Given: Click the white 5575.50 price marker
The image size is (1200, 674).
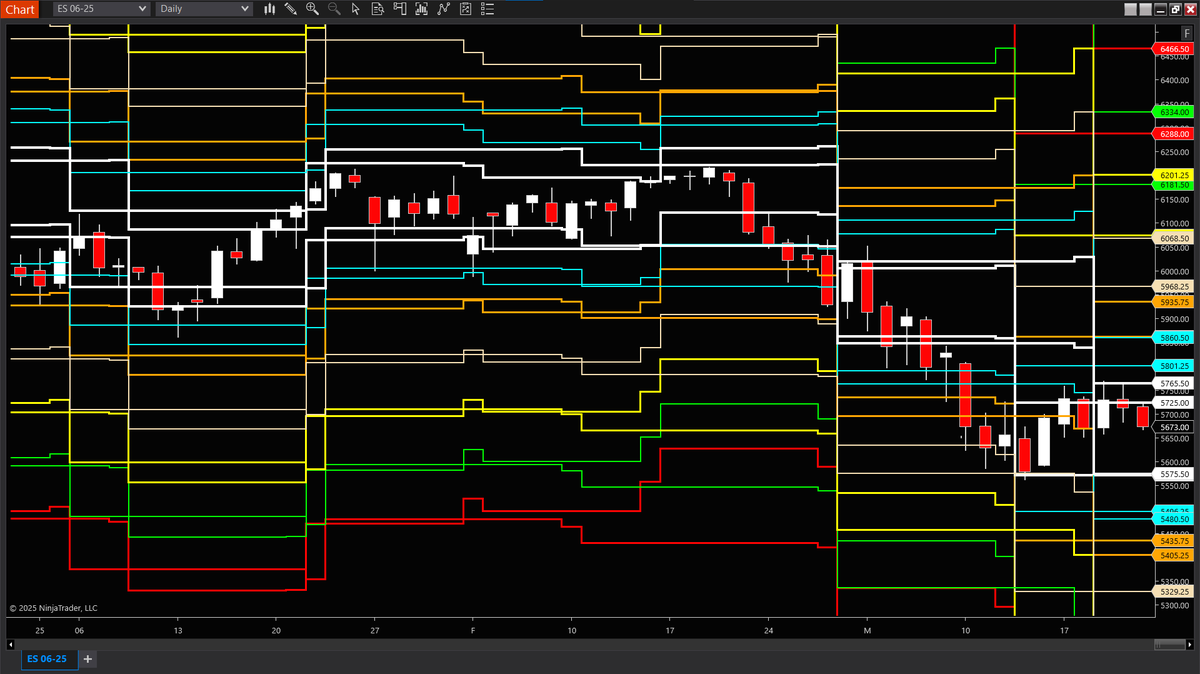Looking at the screenshot, I should click(x=1172, y=474).
